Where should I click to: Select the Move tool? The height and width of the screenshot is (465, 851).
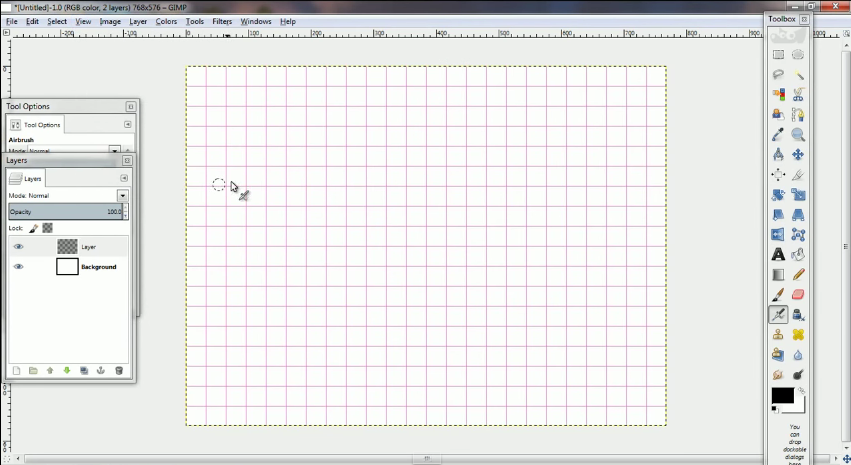(x=798, y=155)
